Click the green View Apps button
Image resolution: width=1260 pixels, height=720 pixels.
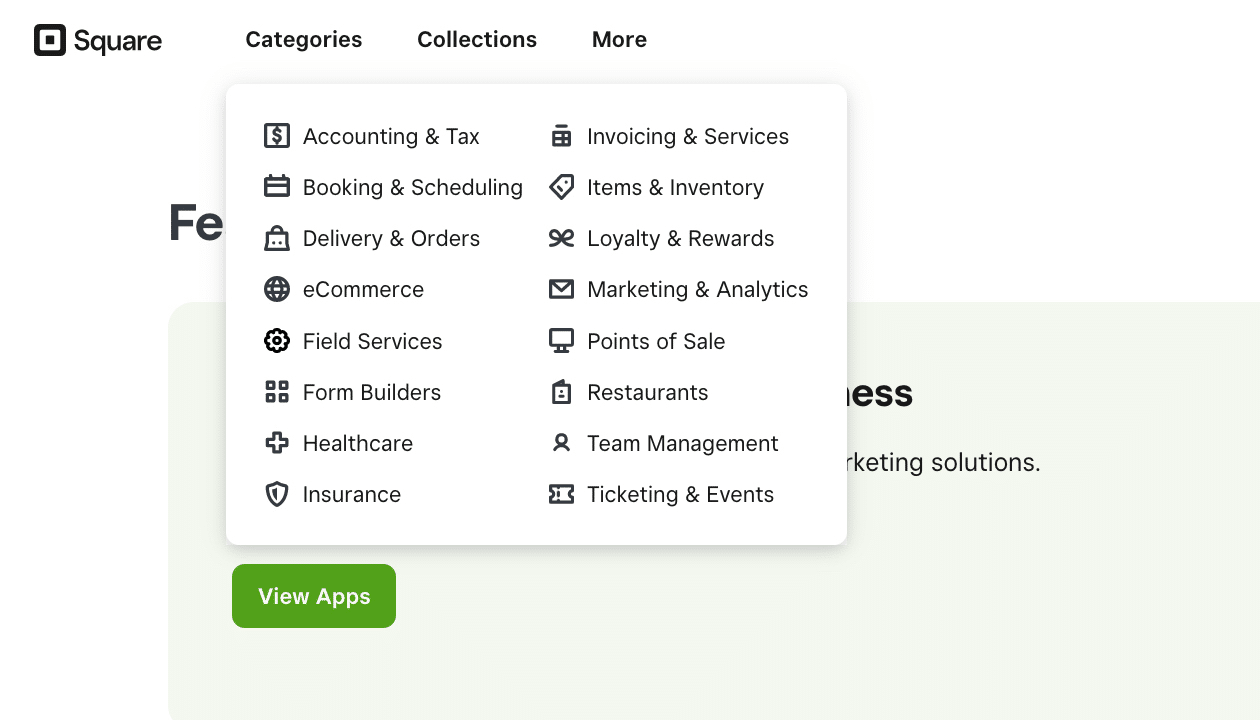(314, 596)
